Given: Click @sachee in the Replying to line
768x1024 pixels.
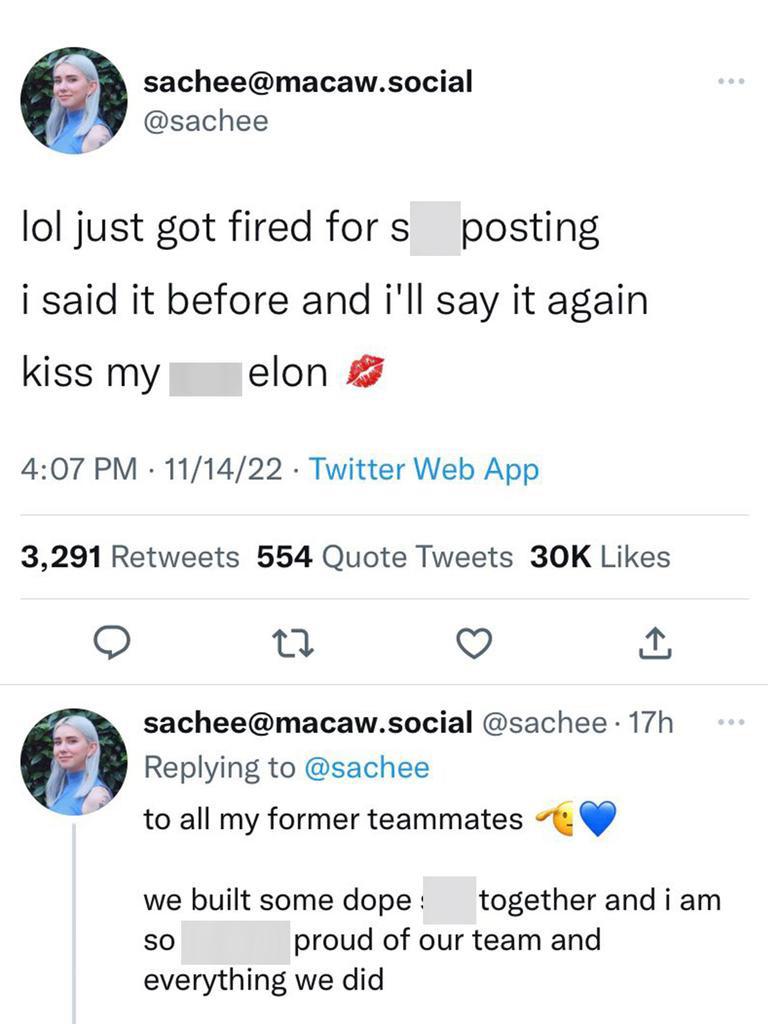Looking at the screenshot, I should tap(366, 768).
